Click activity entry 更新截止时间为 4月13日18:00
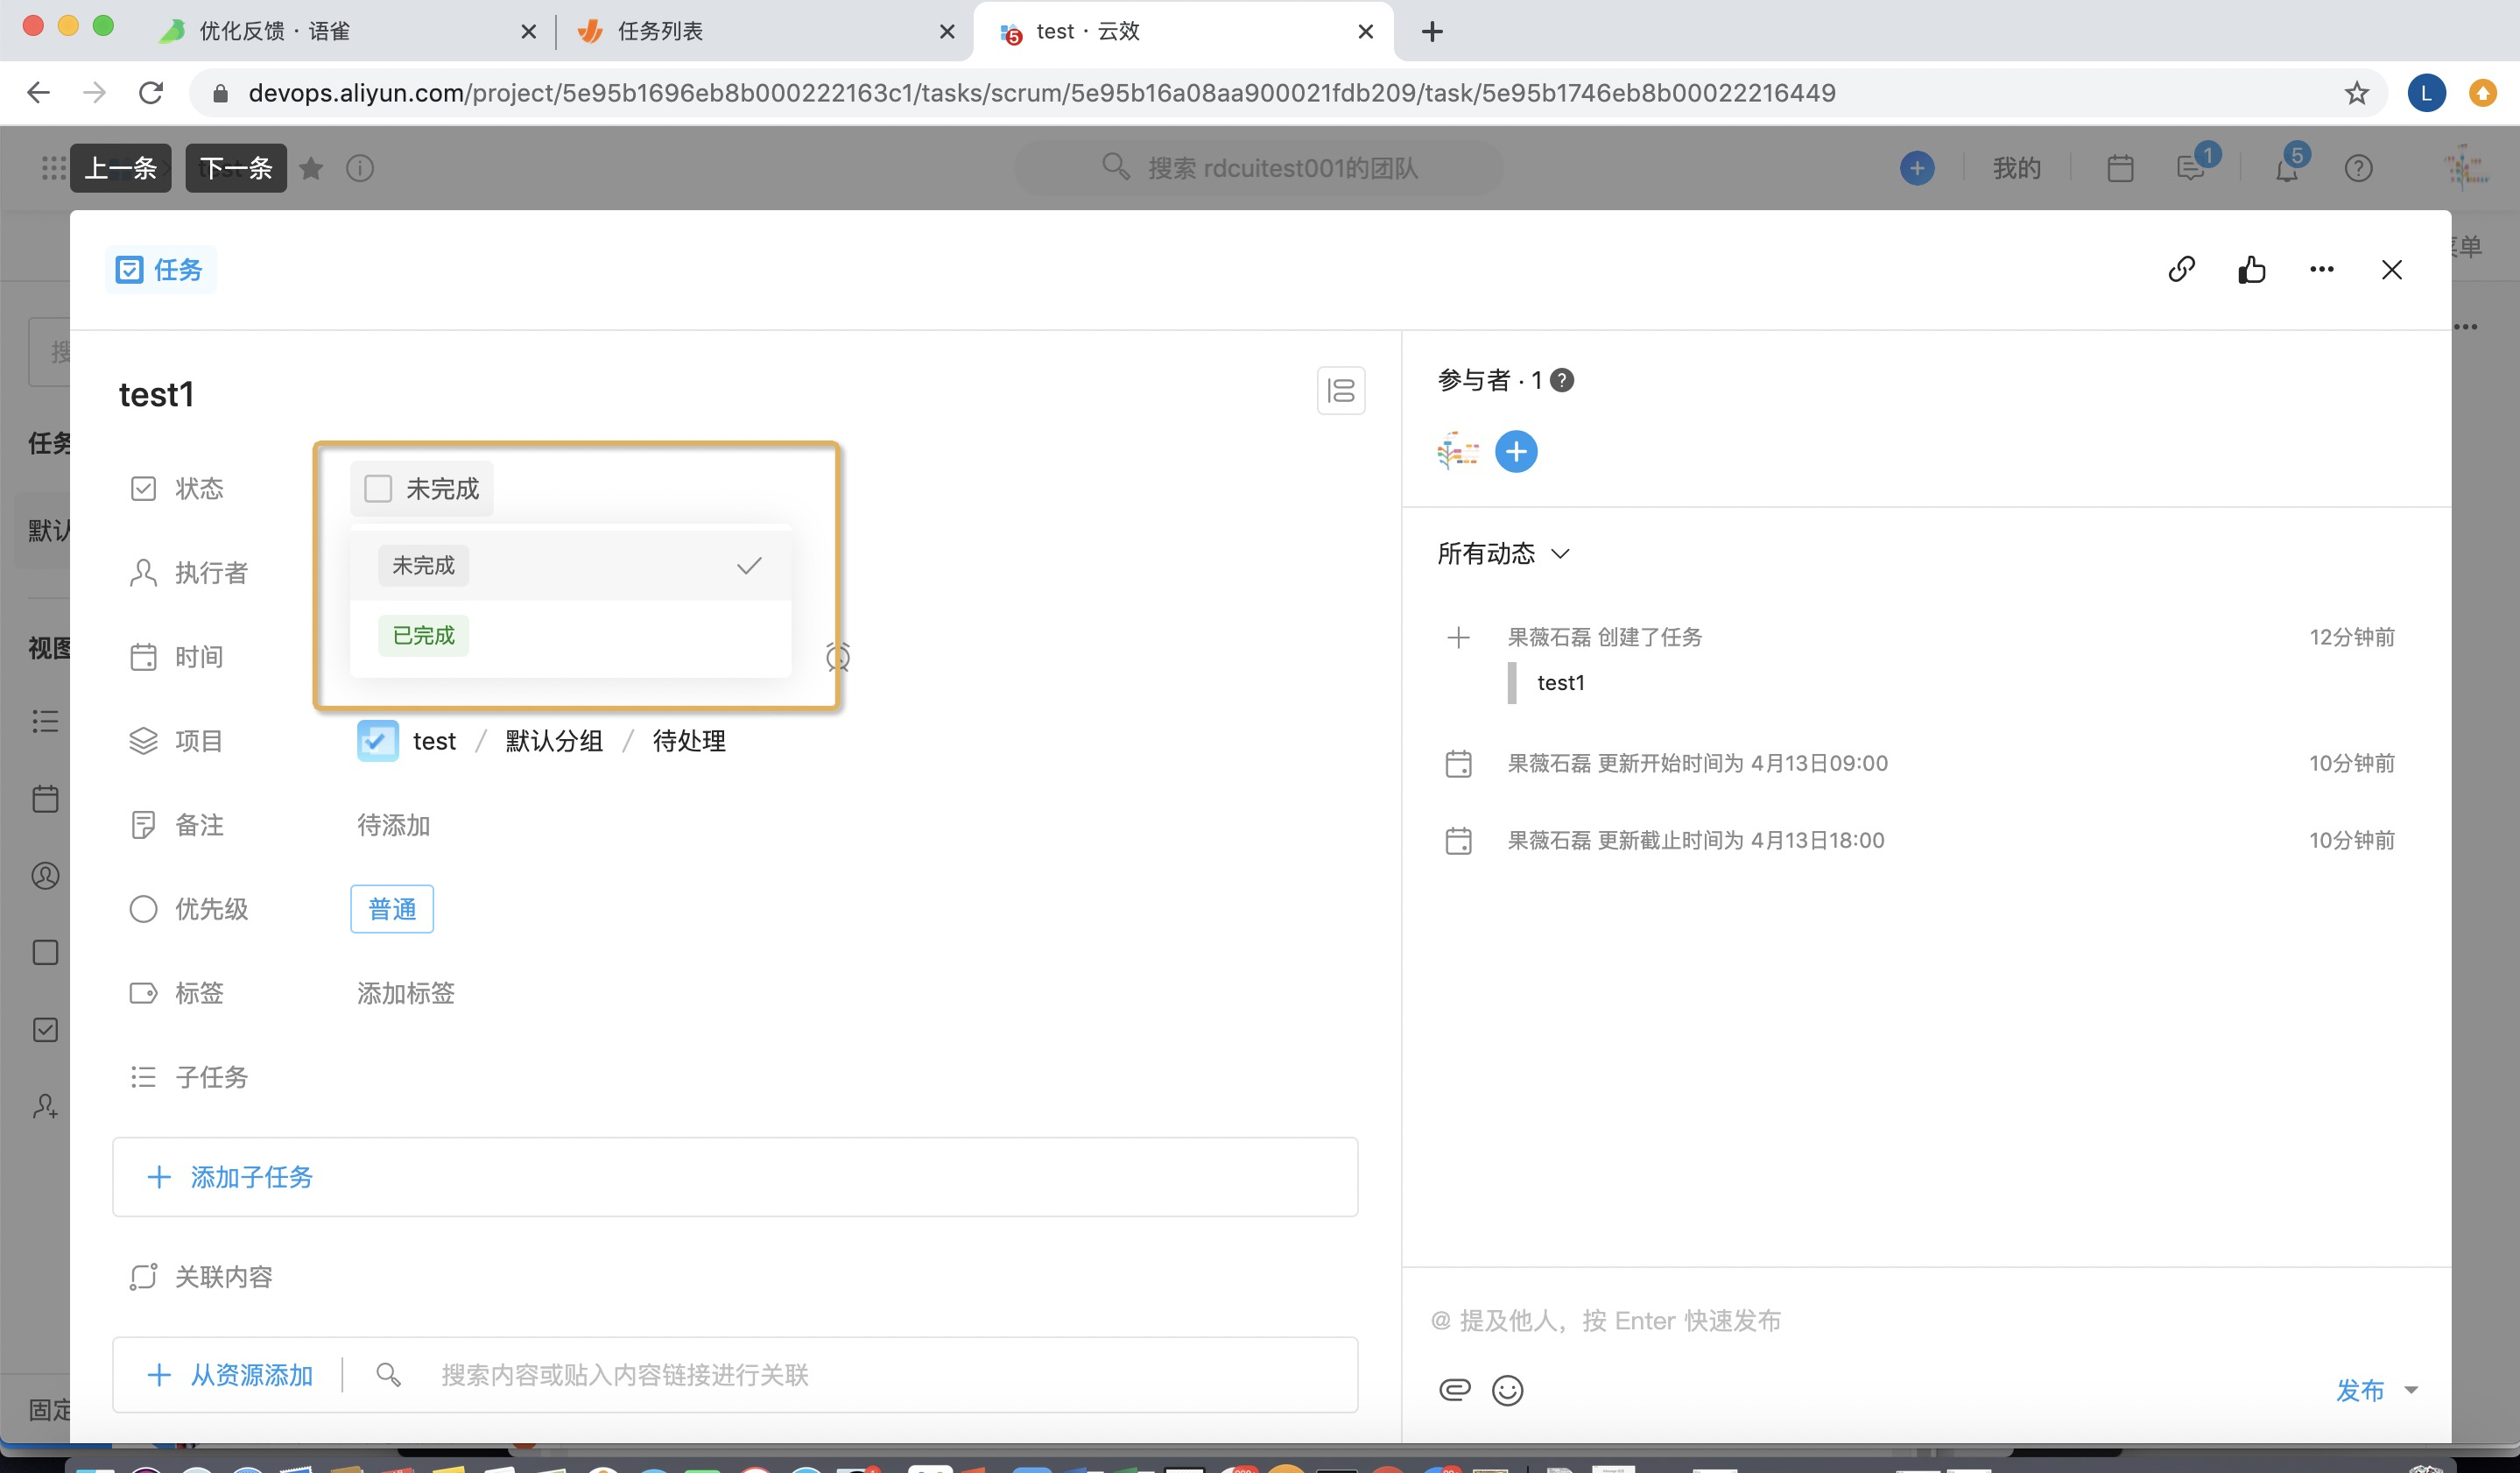Screen dimensions: 2520x1473 pos(1696,840)
